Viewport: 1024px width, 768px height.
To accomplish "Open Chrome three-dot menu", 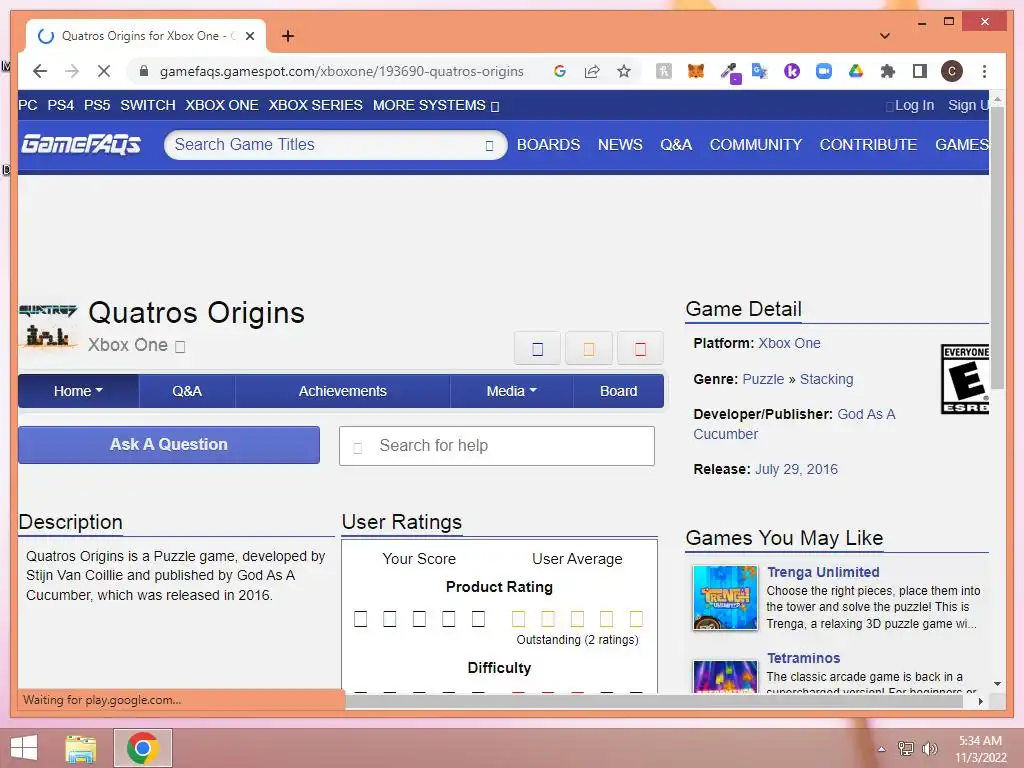I will 984,71.
